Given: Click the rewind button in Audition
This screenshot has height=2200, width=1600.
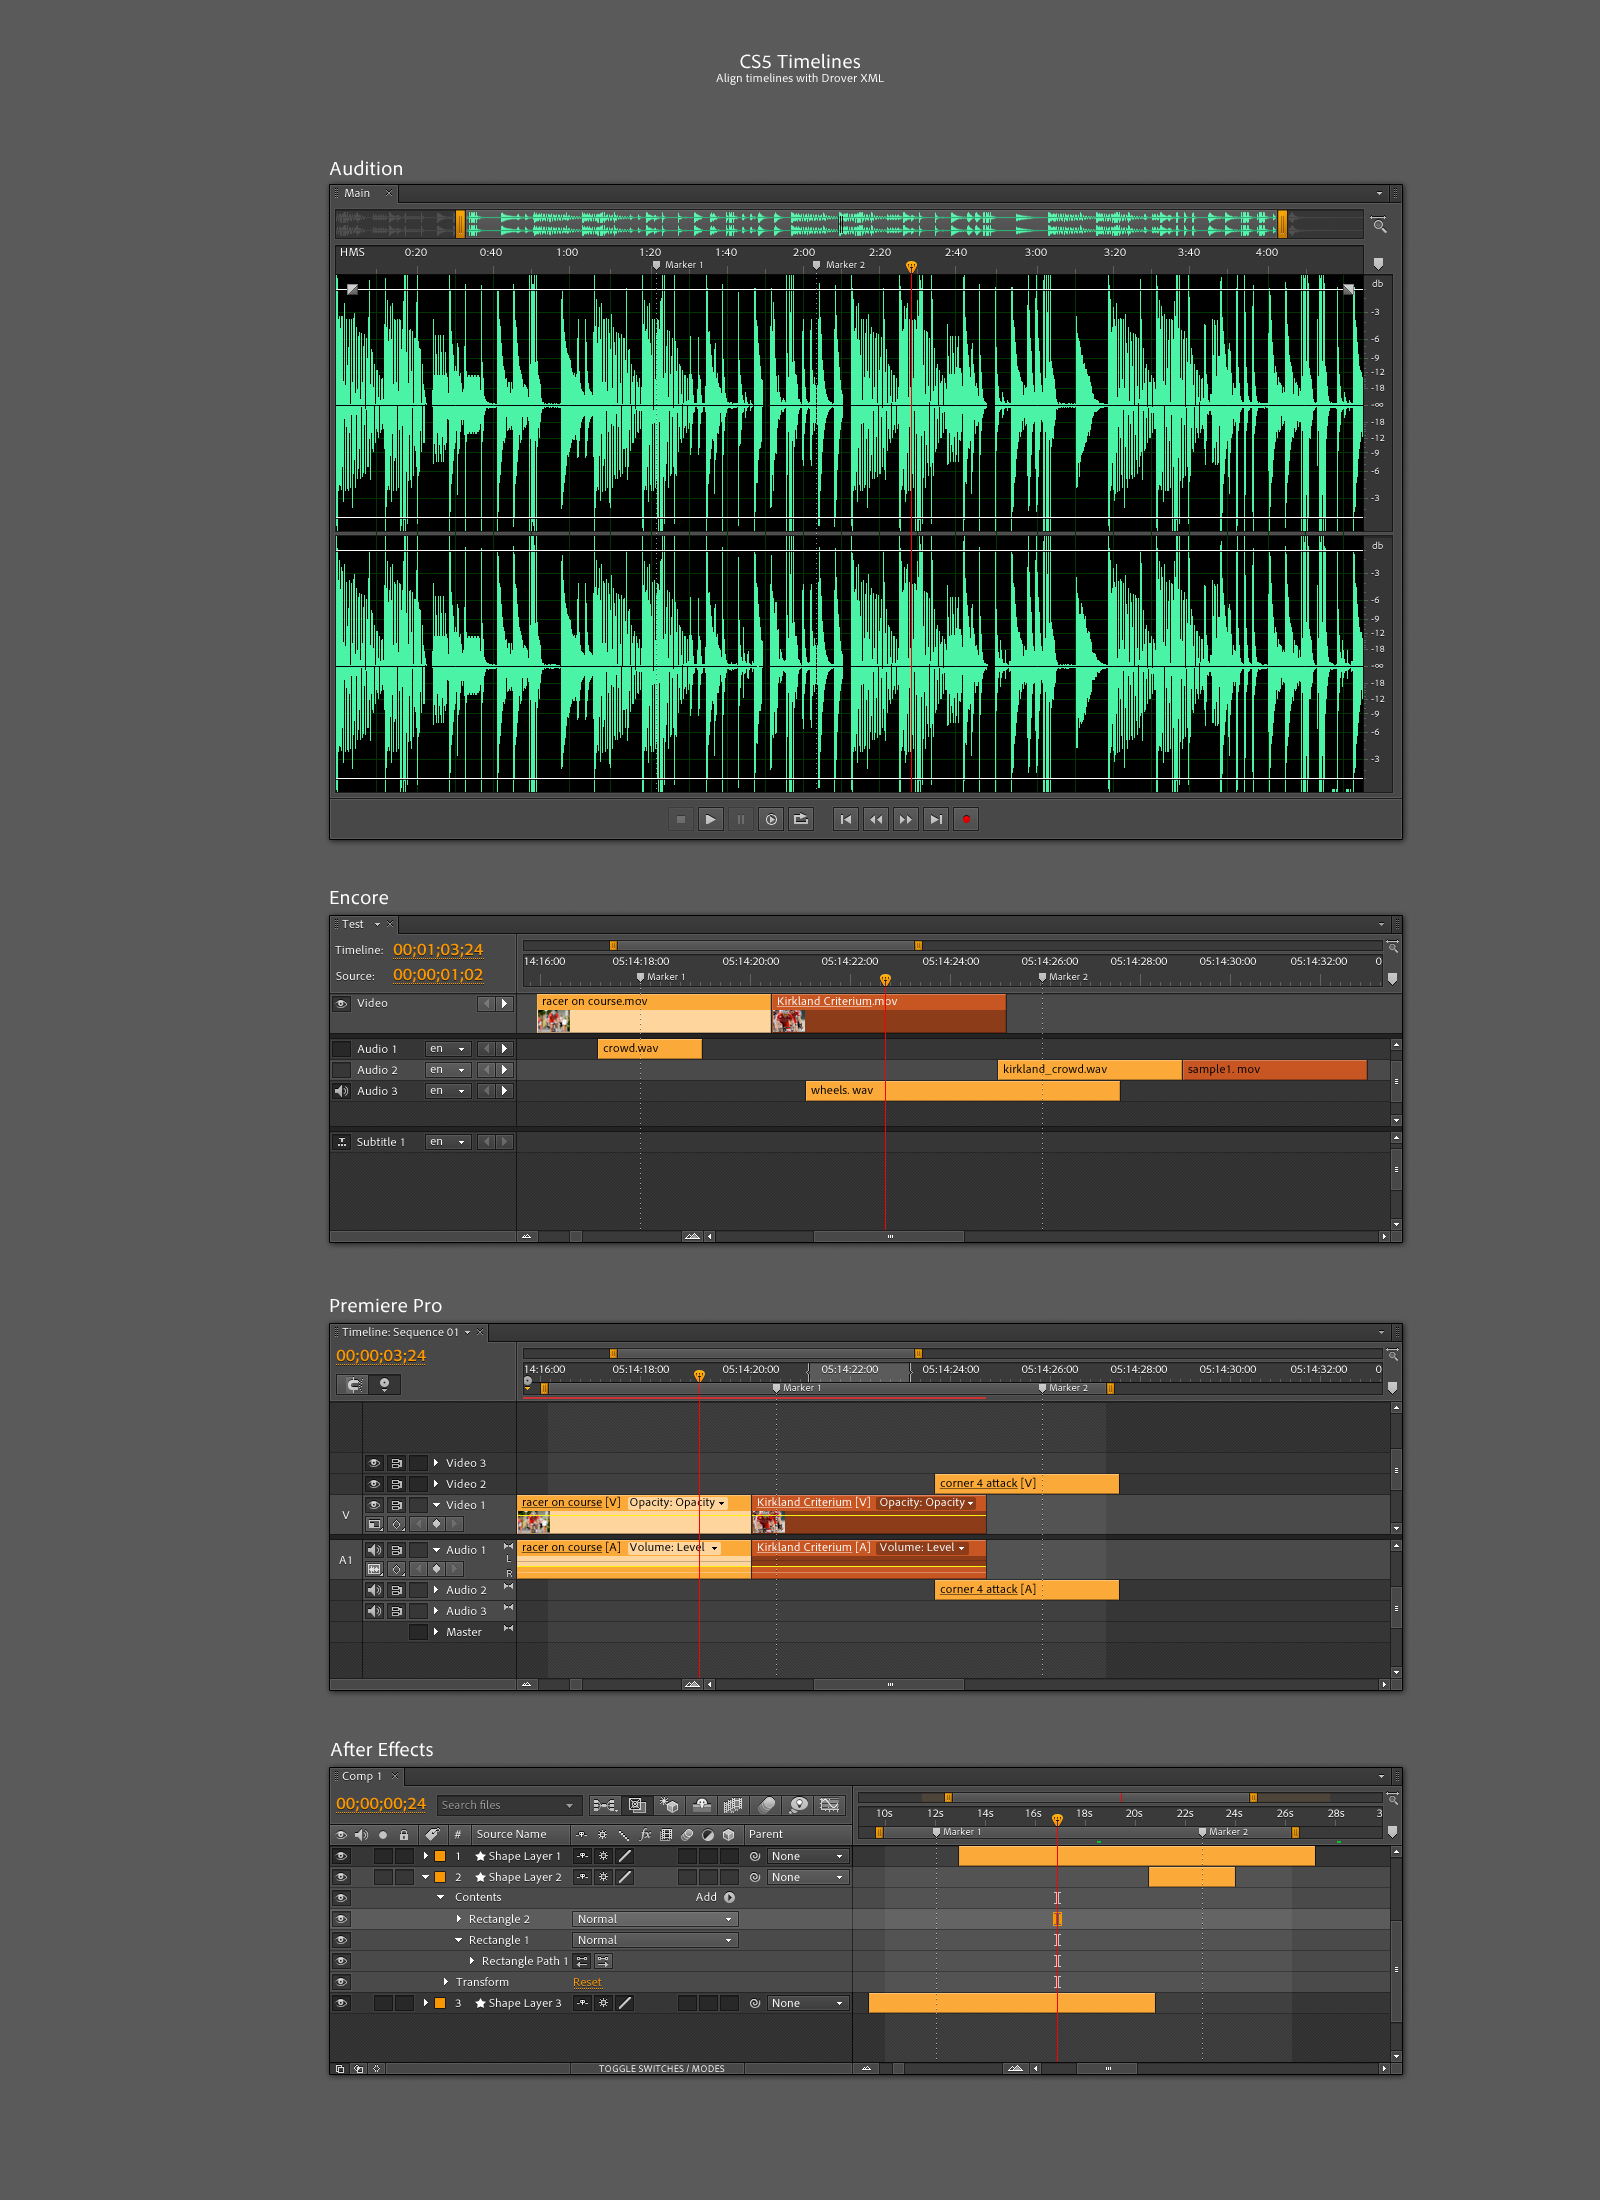Looking at the screenshot, I should (876, 819).
